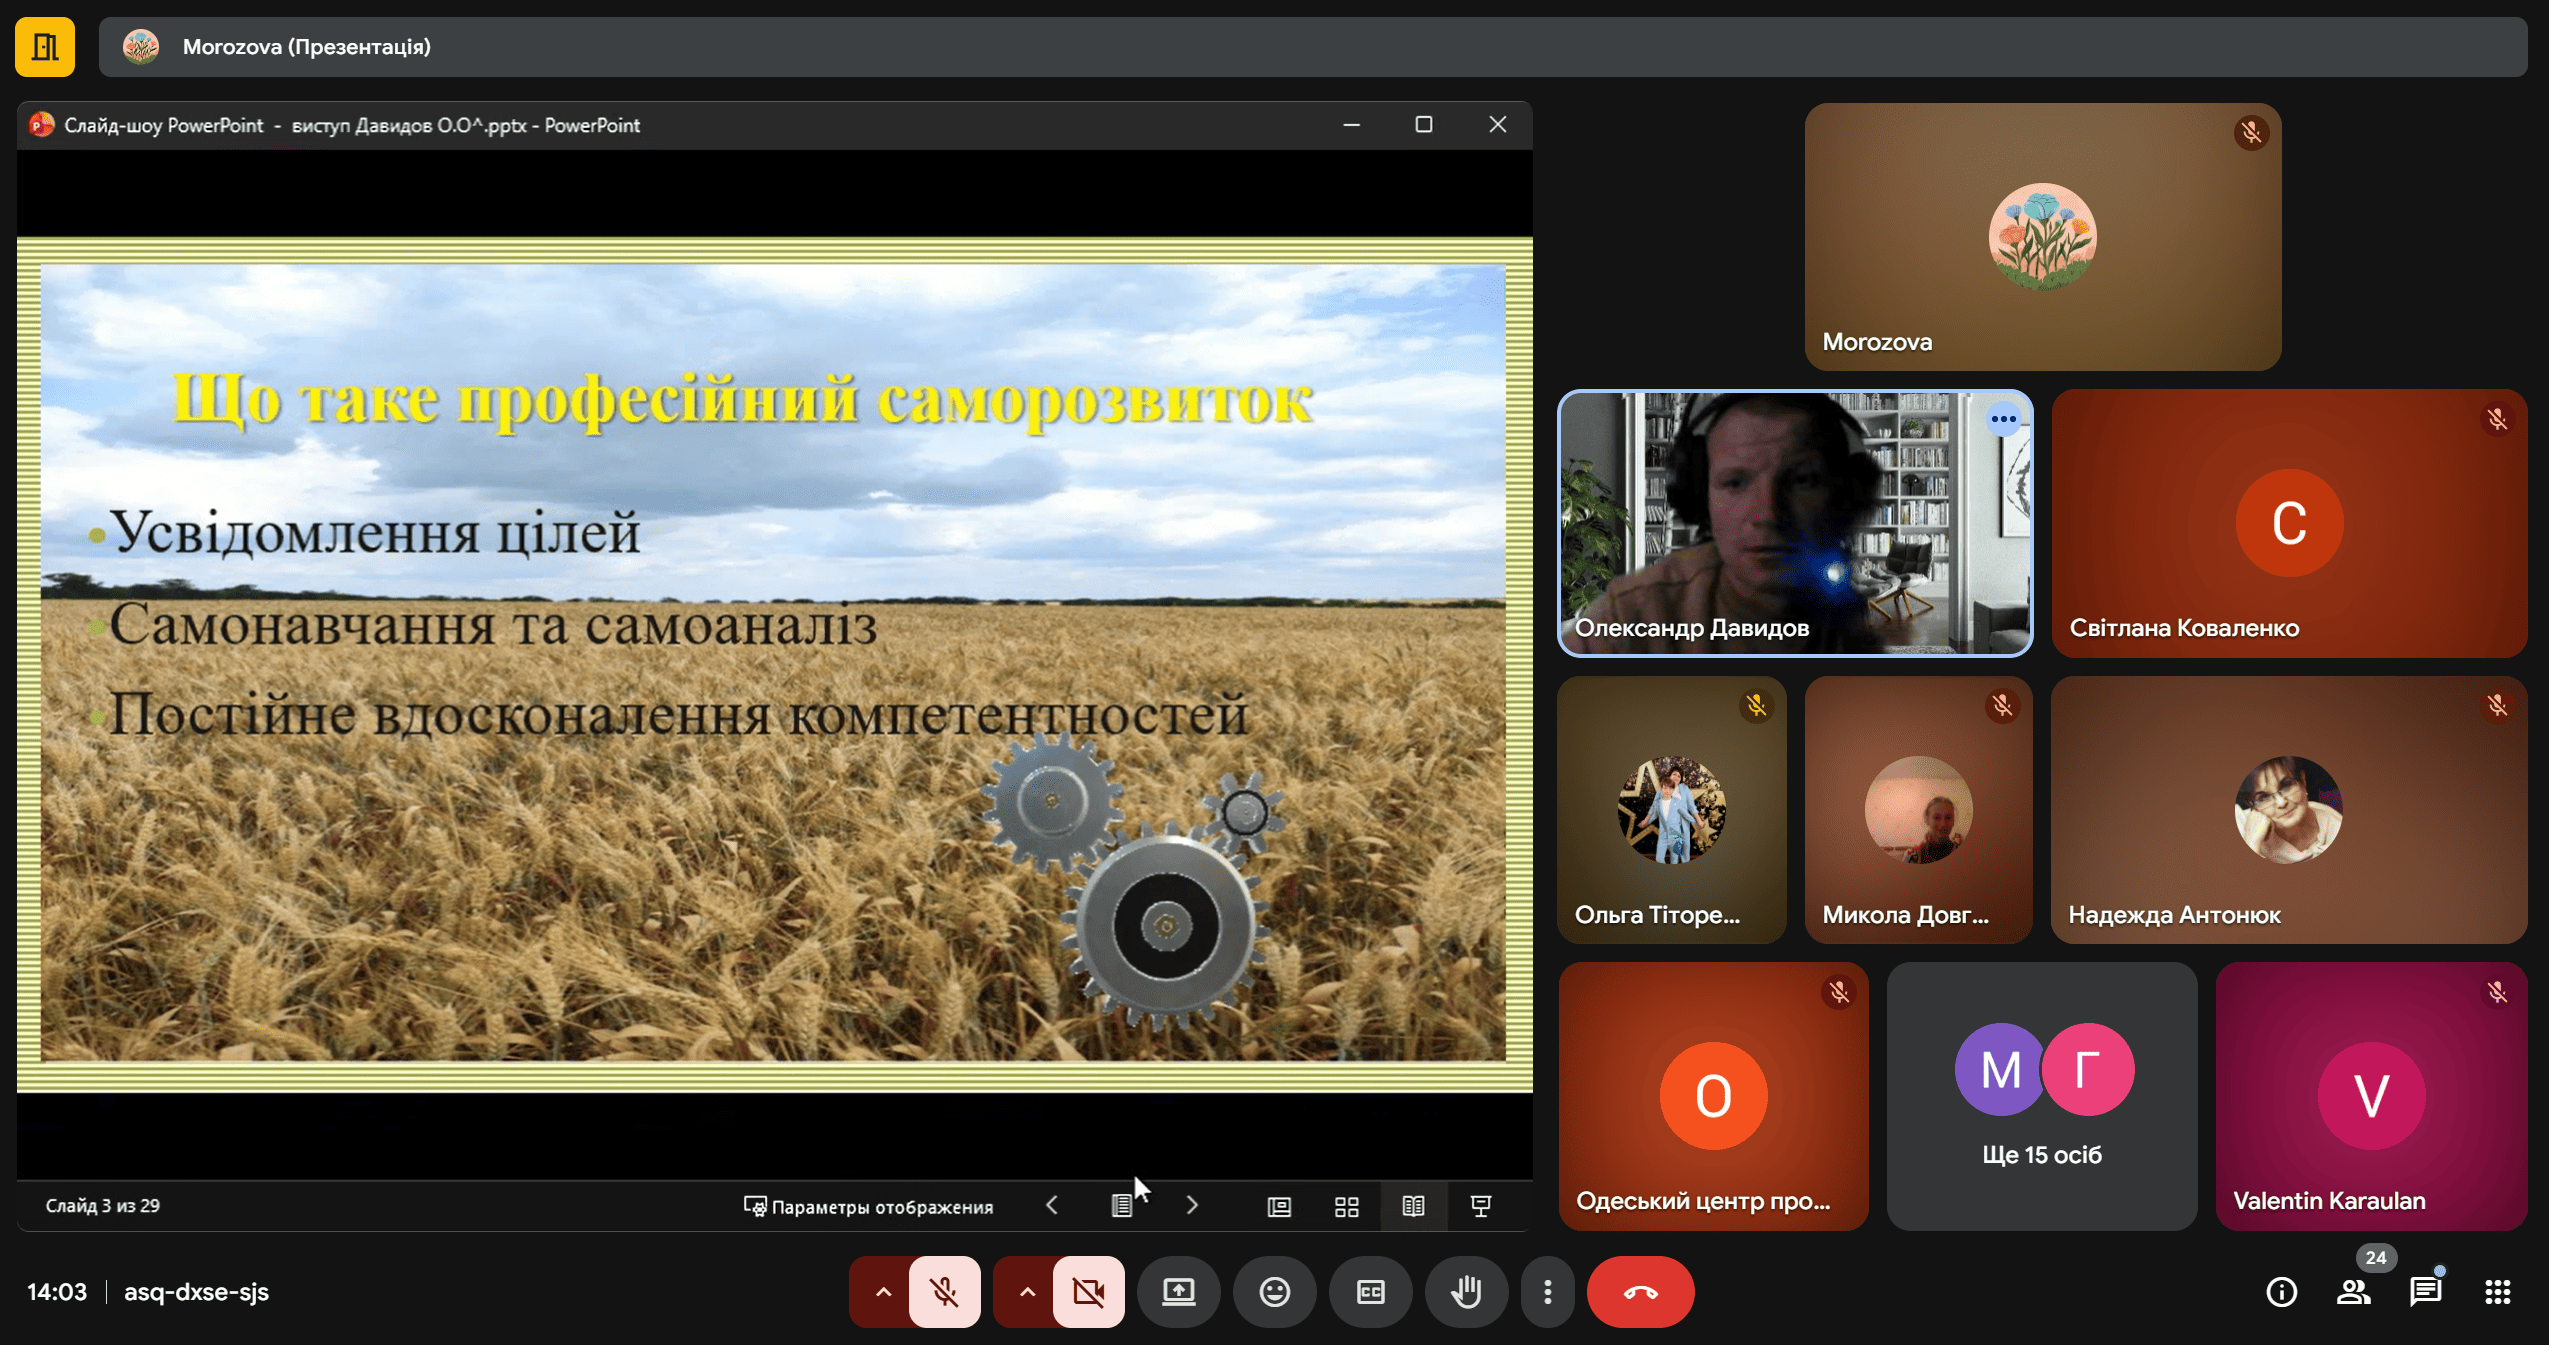Raise hand using the hand icon
The height and width of the screenshot is (1345, 2549).
tap(1466, 1292)
